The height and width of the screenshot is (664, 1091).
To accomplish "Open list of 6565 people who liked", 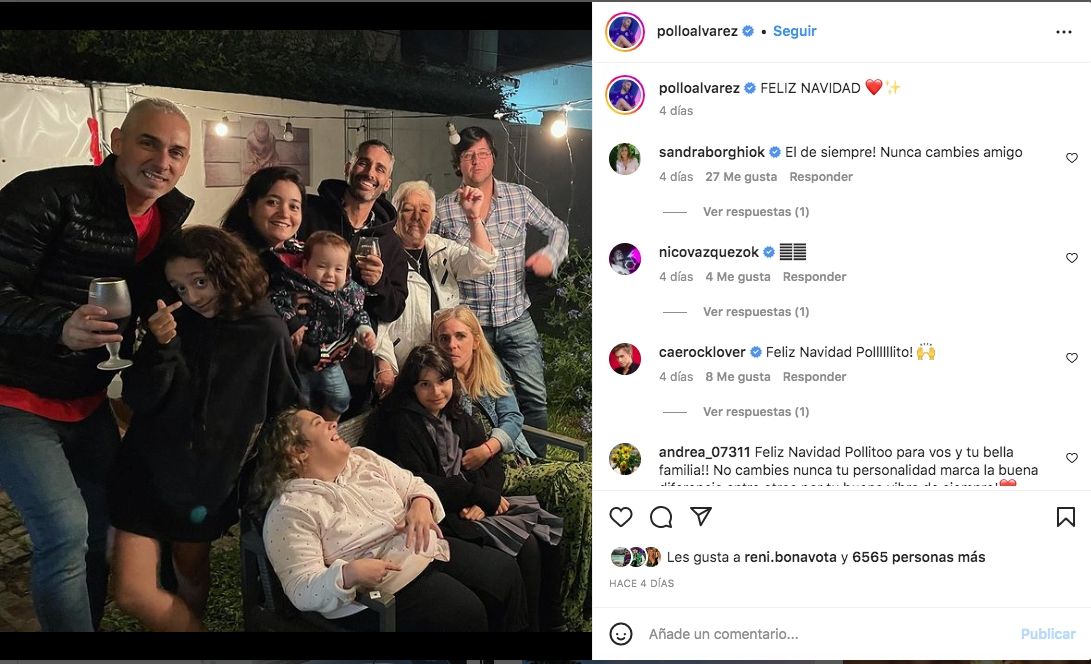I will (x=918, y=557).
